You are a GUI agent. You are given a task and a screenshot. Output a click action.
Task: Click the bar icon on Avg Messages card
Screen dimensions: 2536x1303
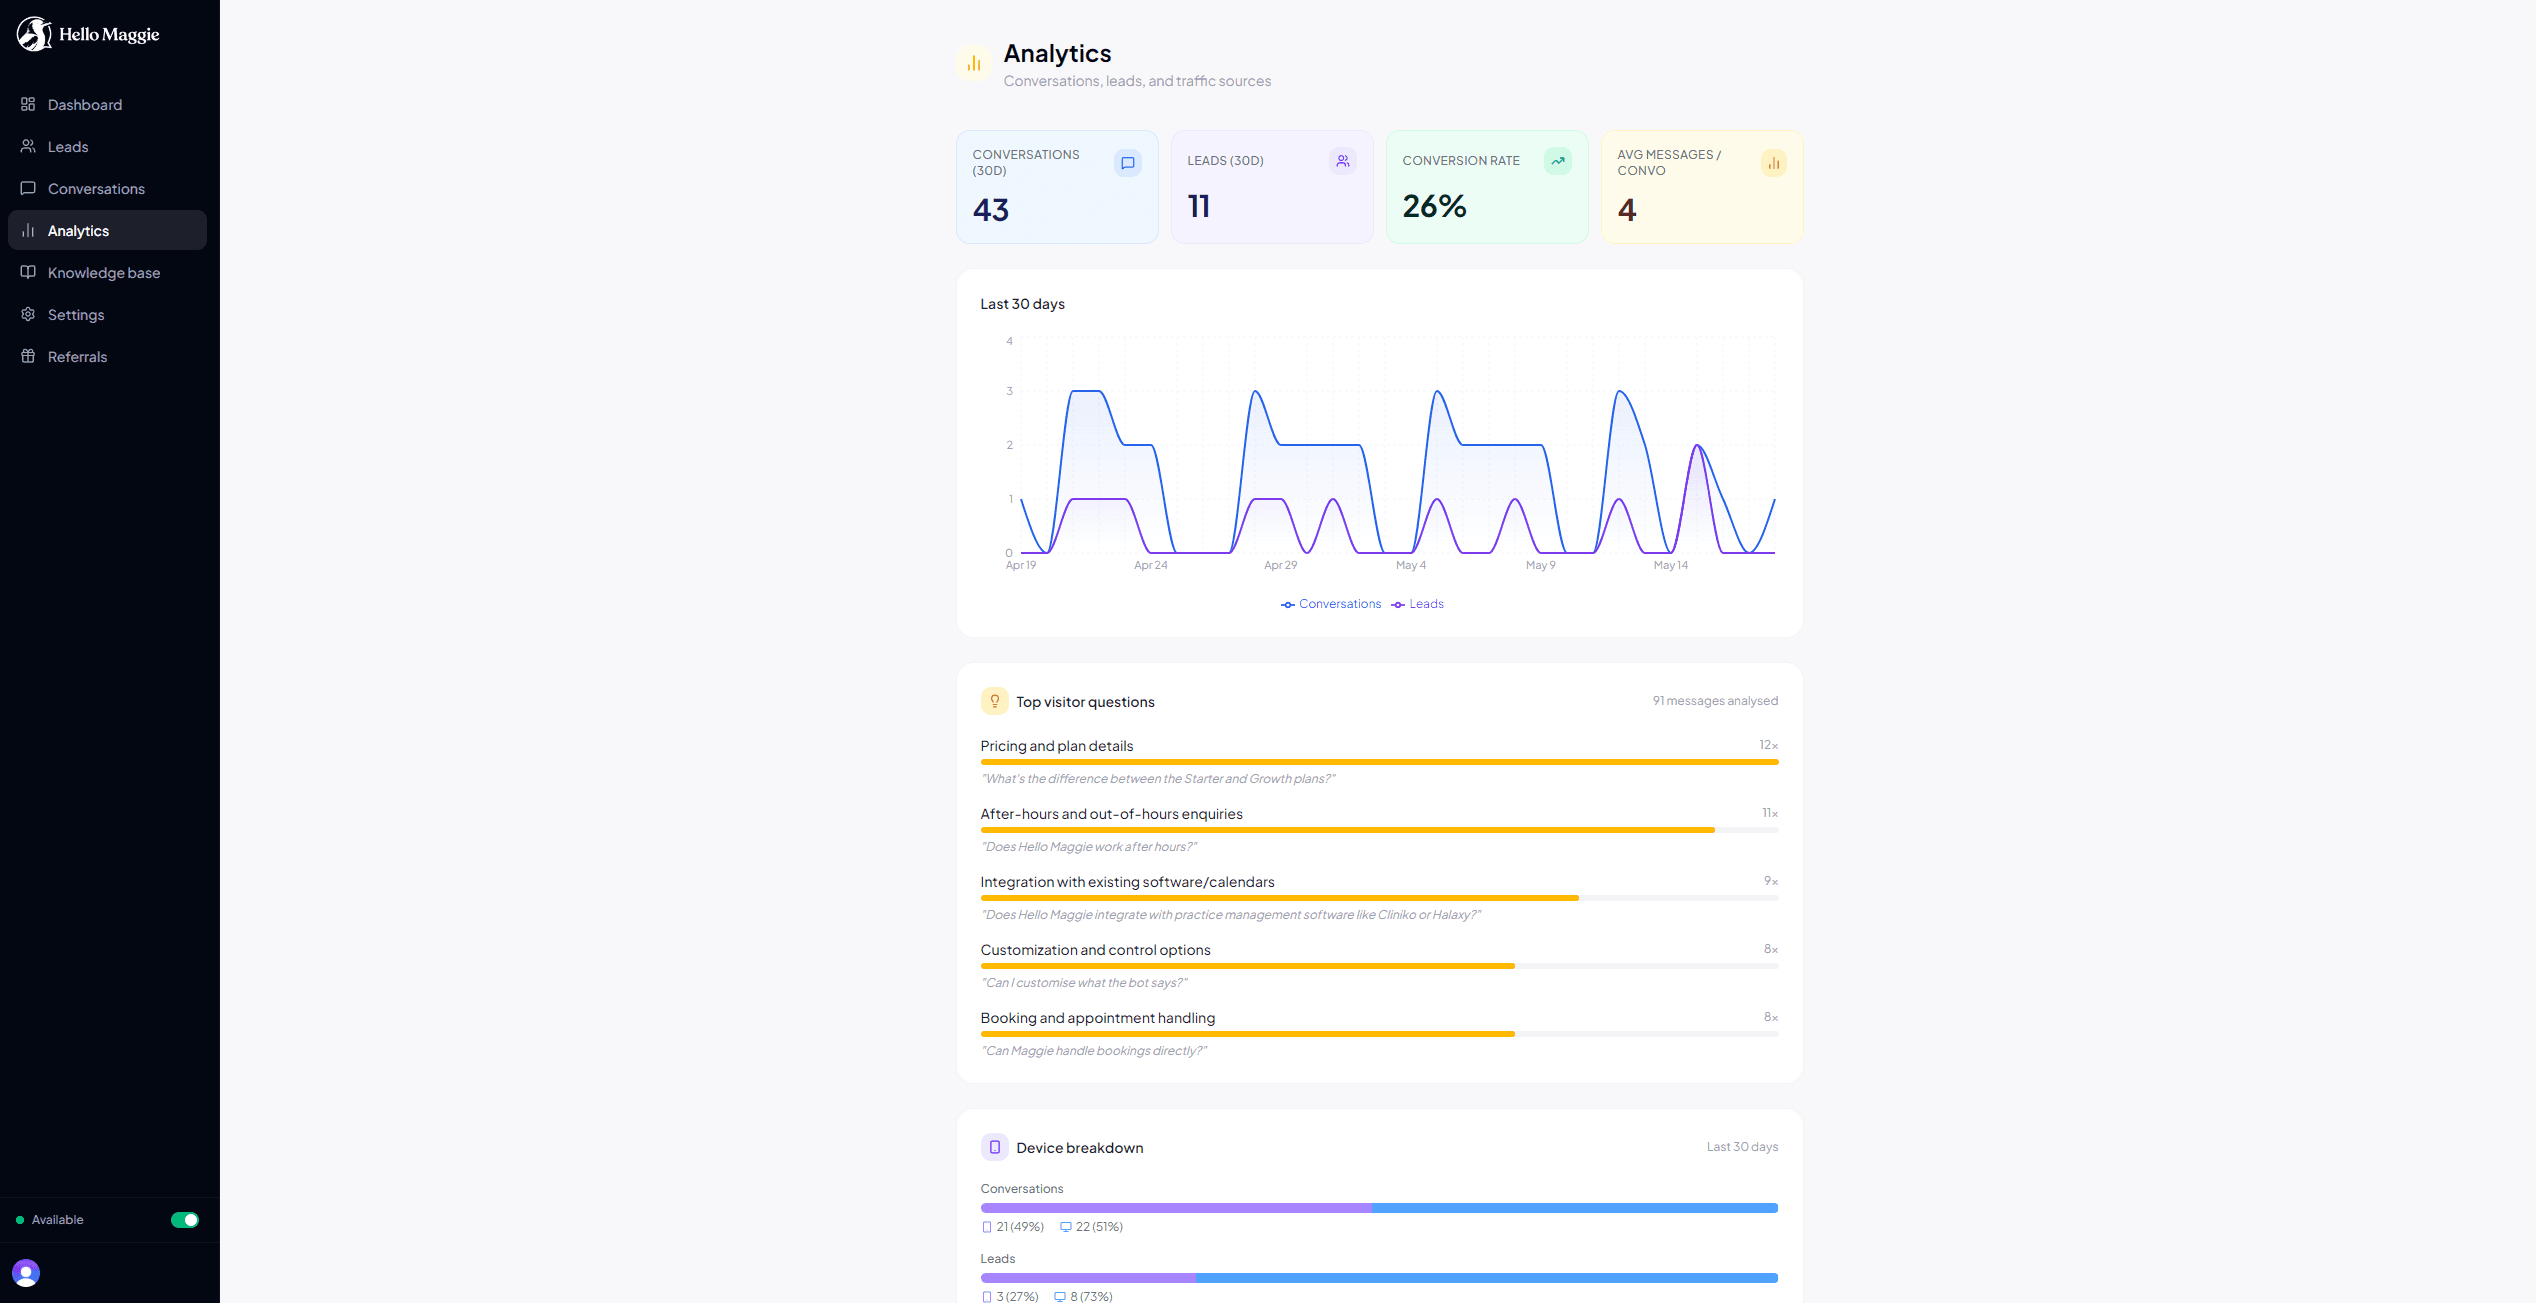(1773, 163)
